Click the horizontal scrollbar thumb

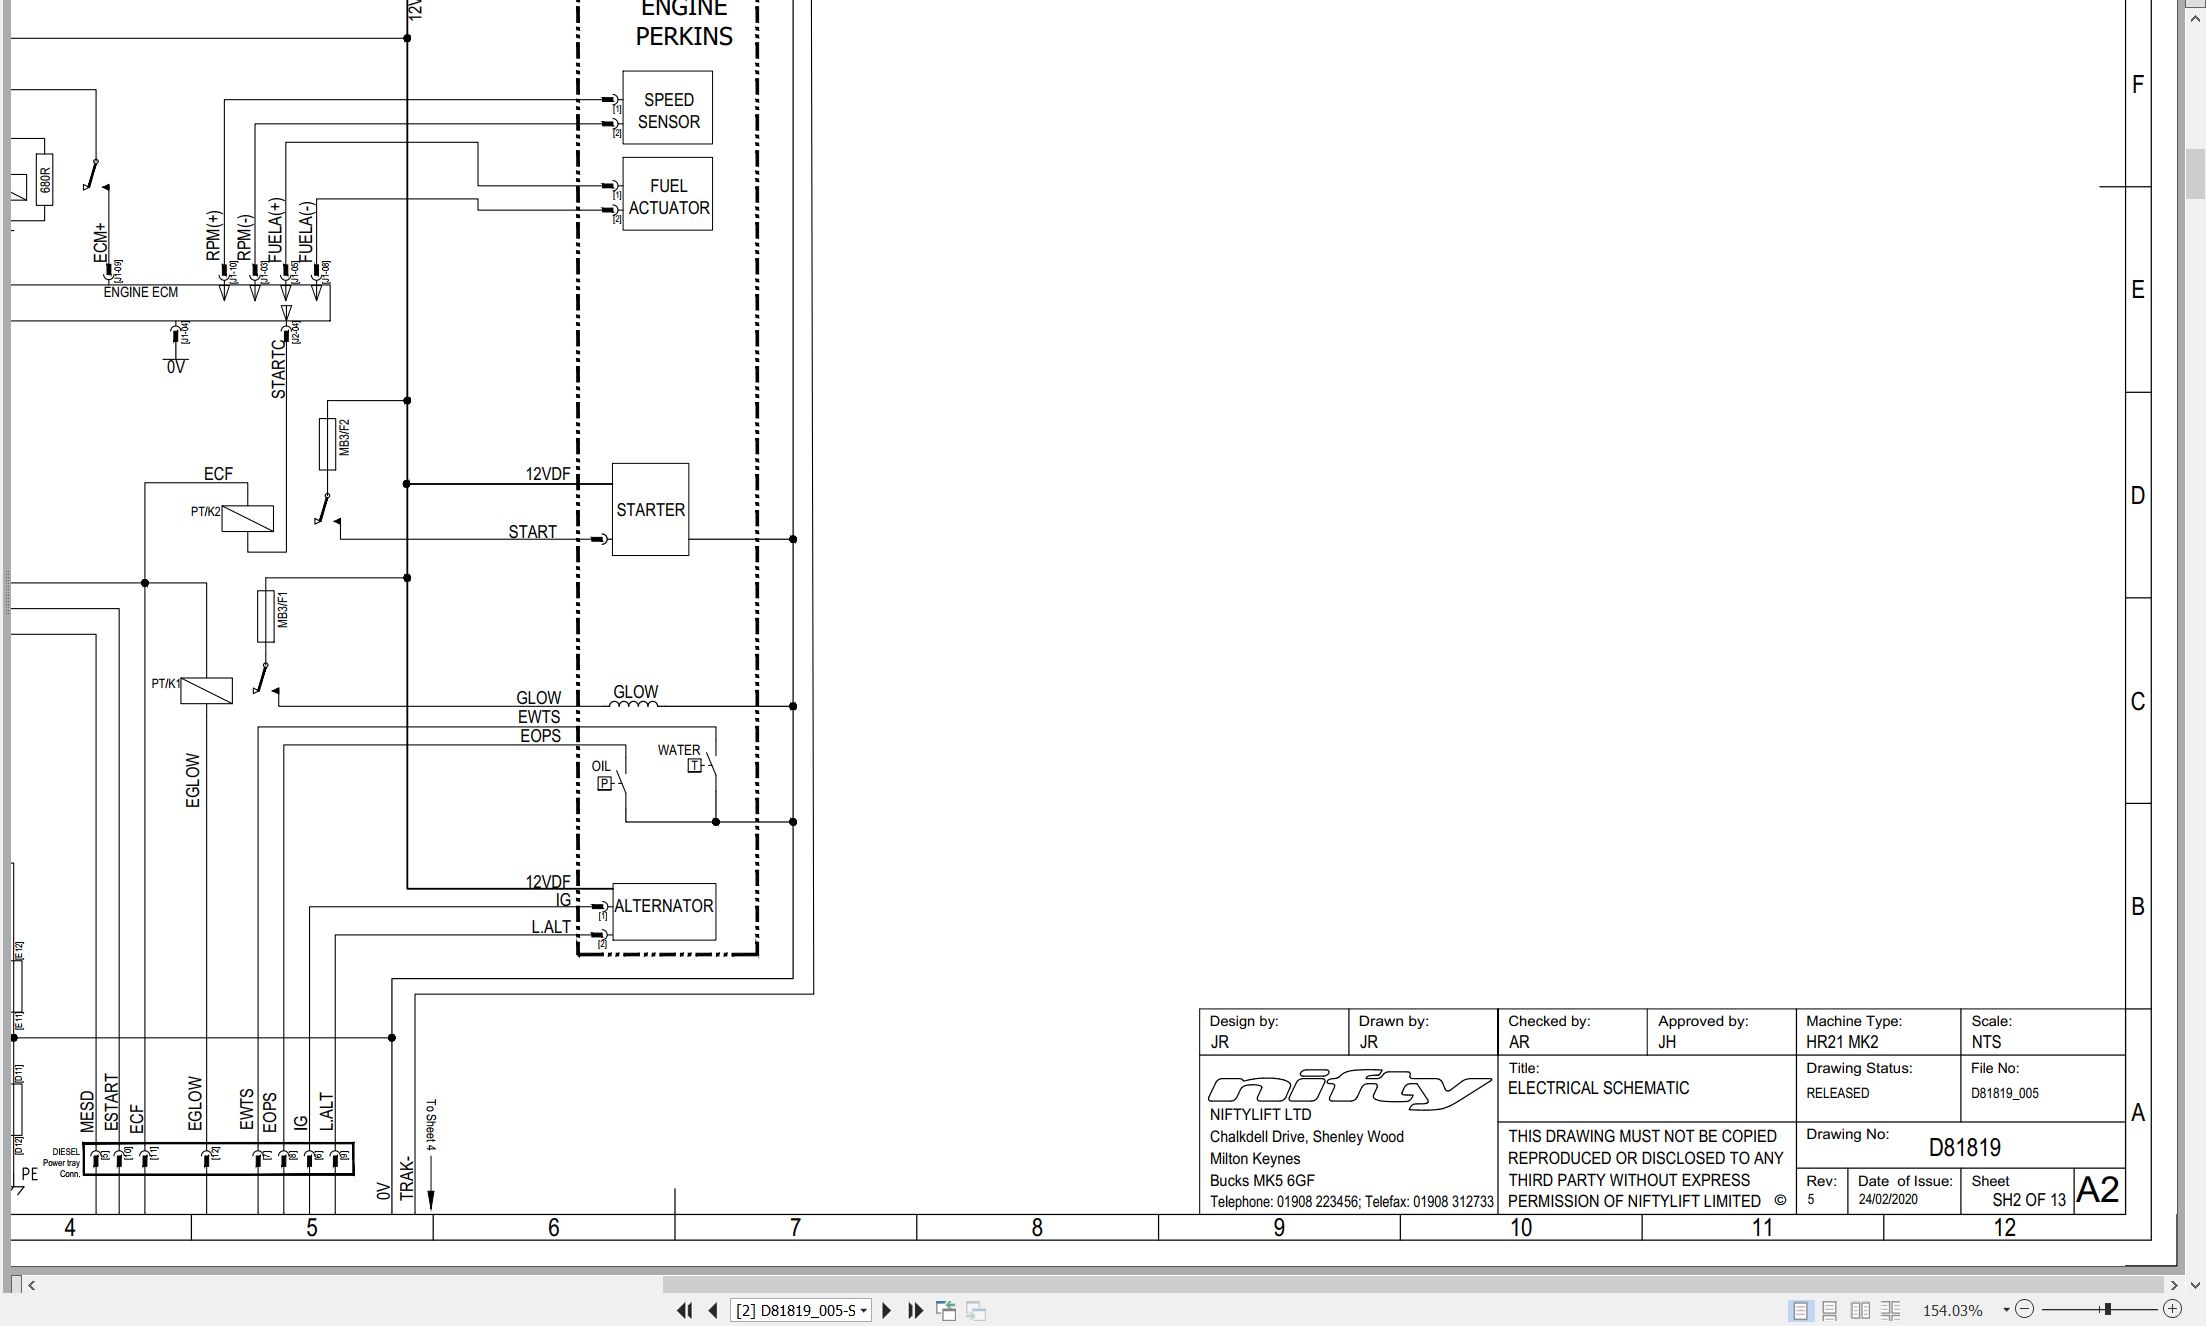[1412, 1285]
